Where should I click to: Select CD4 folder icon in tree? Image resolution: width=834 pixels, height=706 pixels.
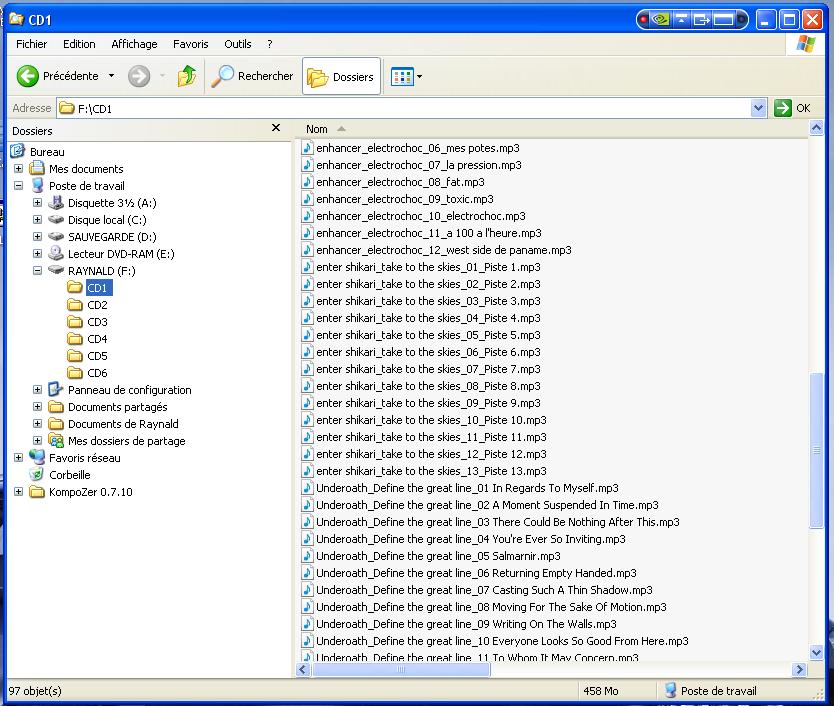tap(75, 339)
